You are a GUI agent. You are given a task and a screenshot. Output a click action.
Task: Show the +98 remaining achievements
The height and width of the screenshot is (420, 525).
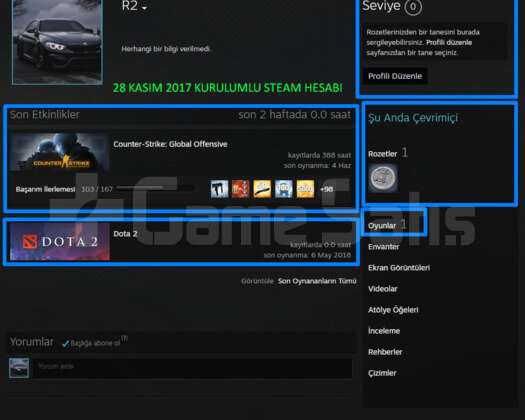pos(326,189)
